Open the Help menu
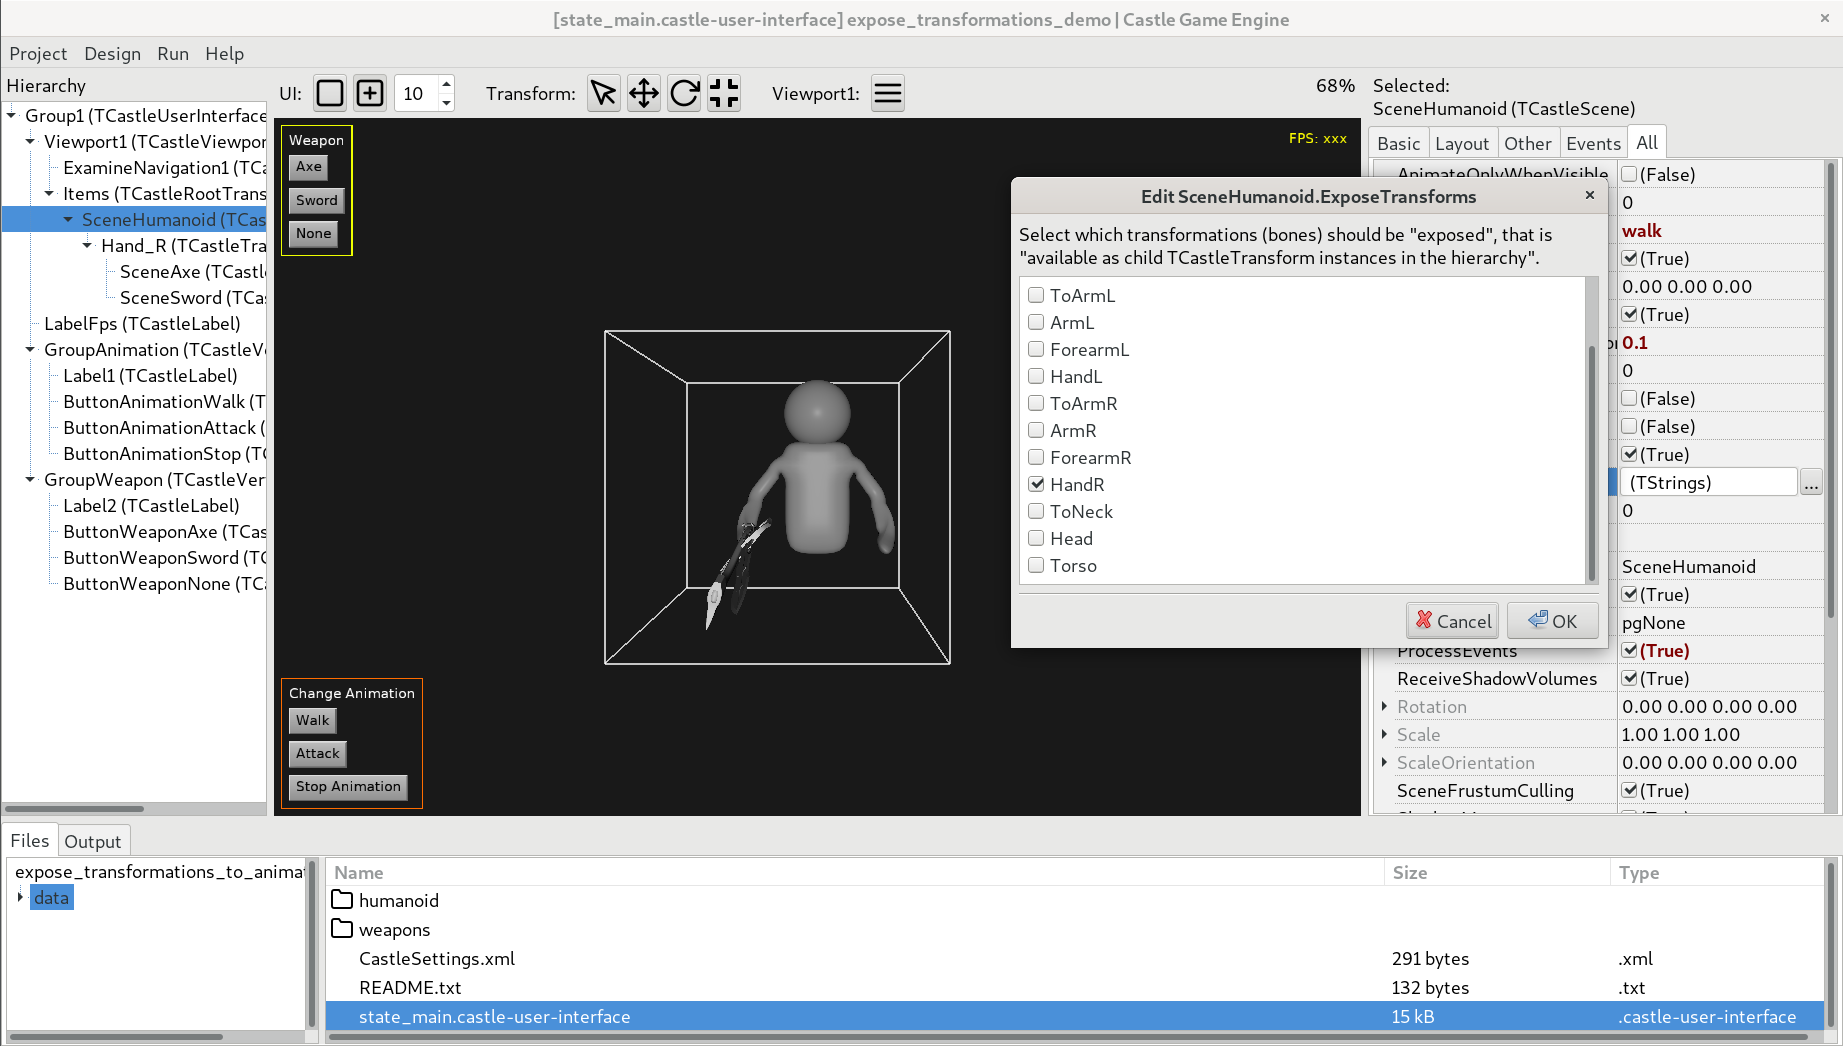Screen dimensions: 1843x1046 224,54
